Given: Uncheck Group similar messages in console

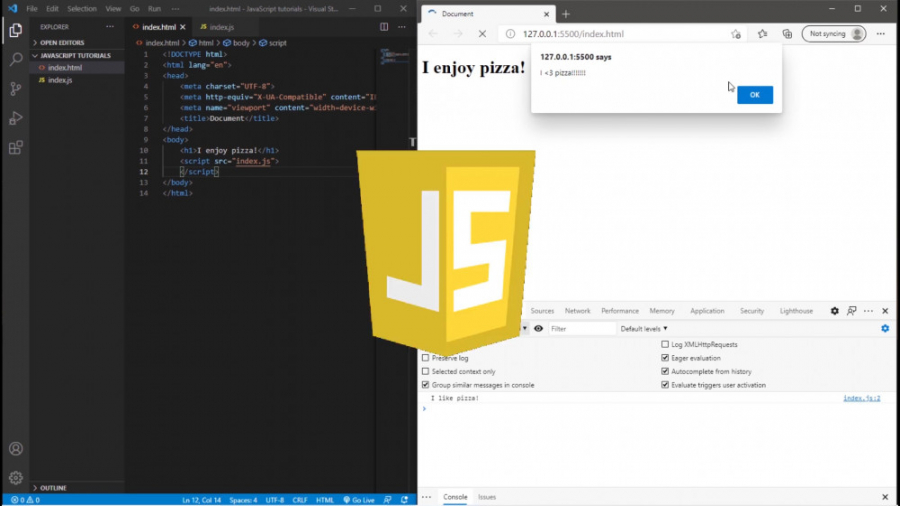Looking at the screenshot, I should (425, 385).
